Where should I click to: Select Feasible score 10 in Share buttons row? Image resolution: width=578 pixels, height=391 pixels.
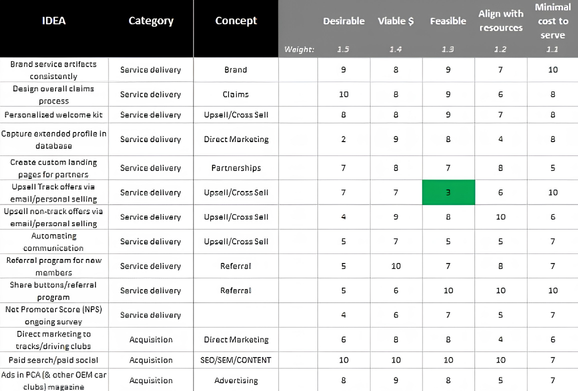pyautogui.click(x=448, y=290)
